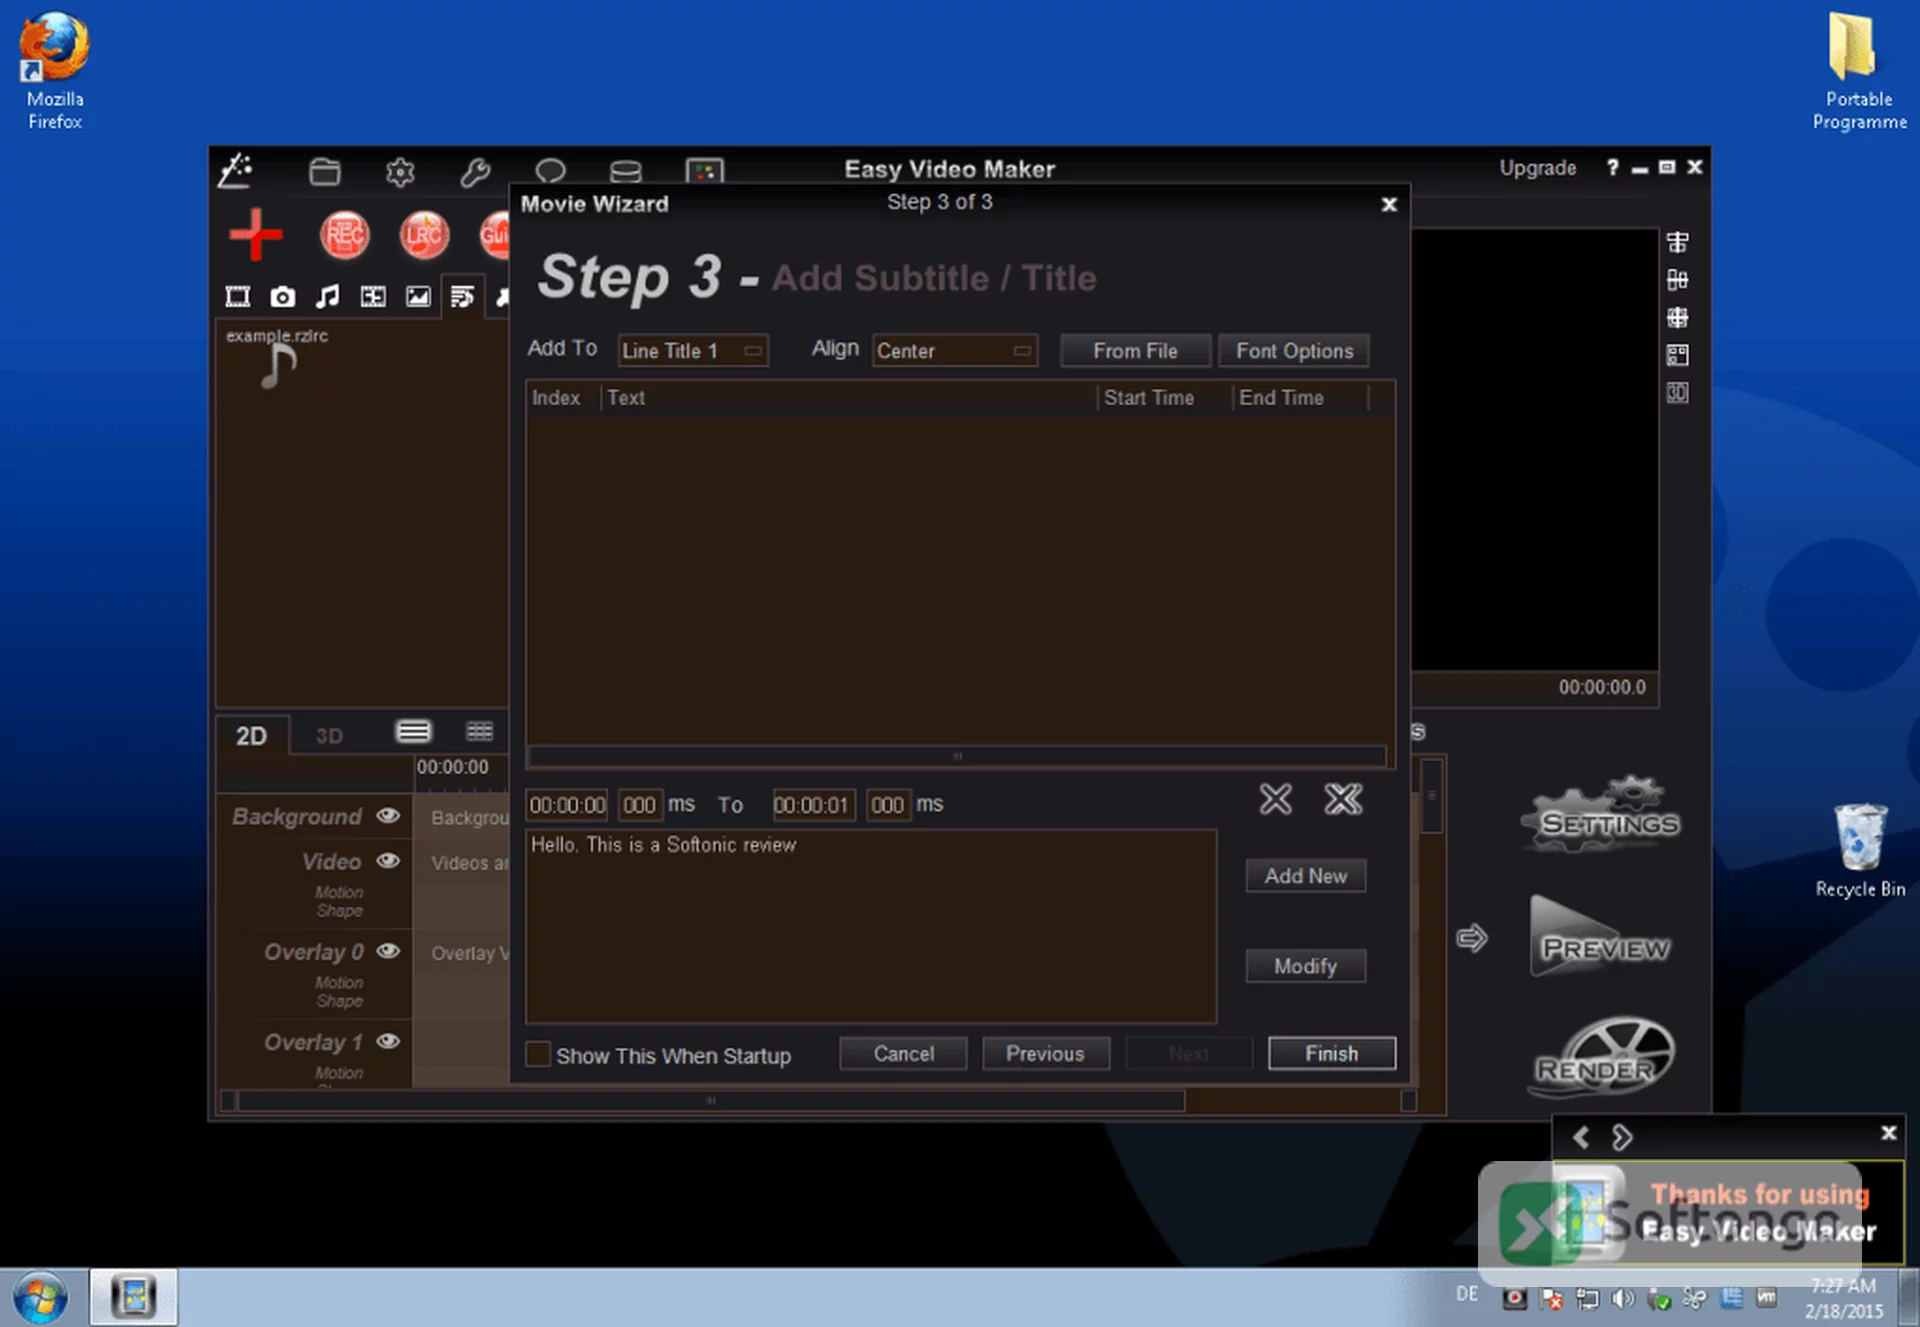Click delete all subtitles double X icon

tap(1343, 799)
